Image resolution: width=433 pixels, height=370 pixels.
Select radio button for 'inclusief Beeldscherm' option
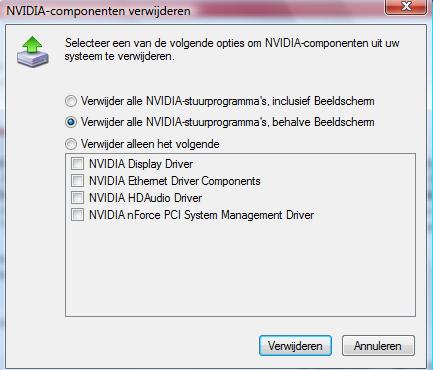coord(71,101)
